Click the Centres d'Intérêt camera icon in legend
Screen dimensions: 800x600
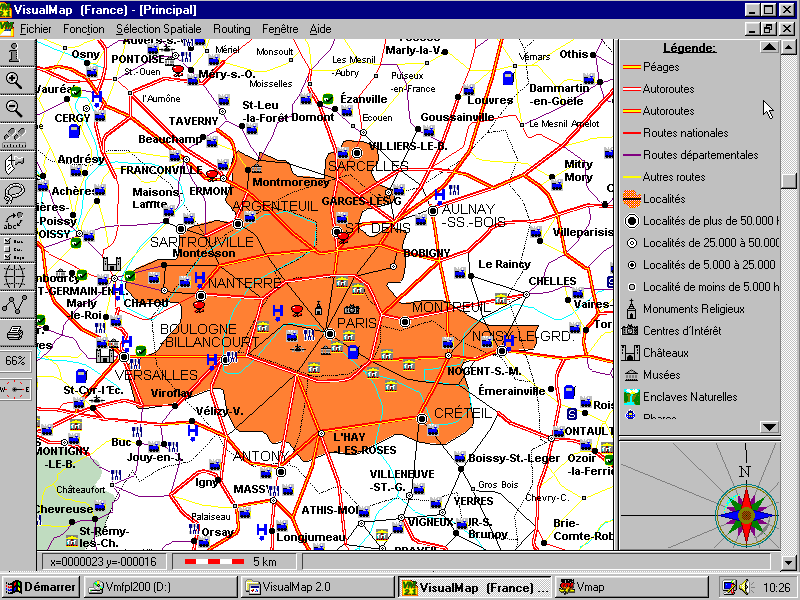pyautogui.click(x=631, y=331)
